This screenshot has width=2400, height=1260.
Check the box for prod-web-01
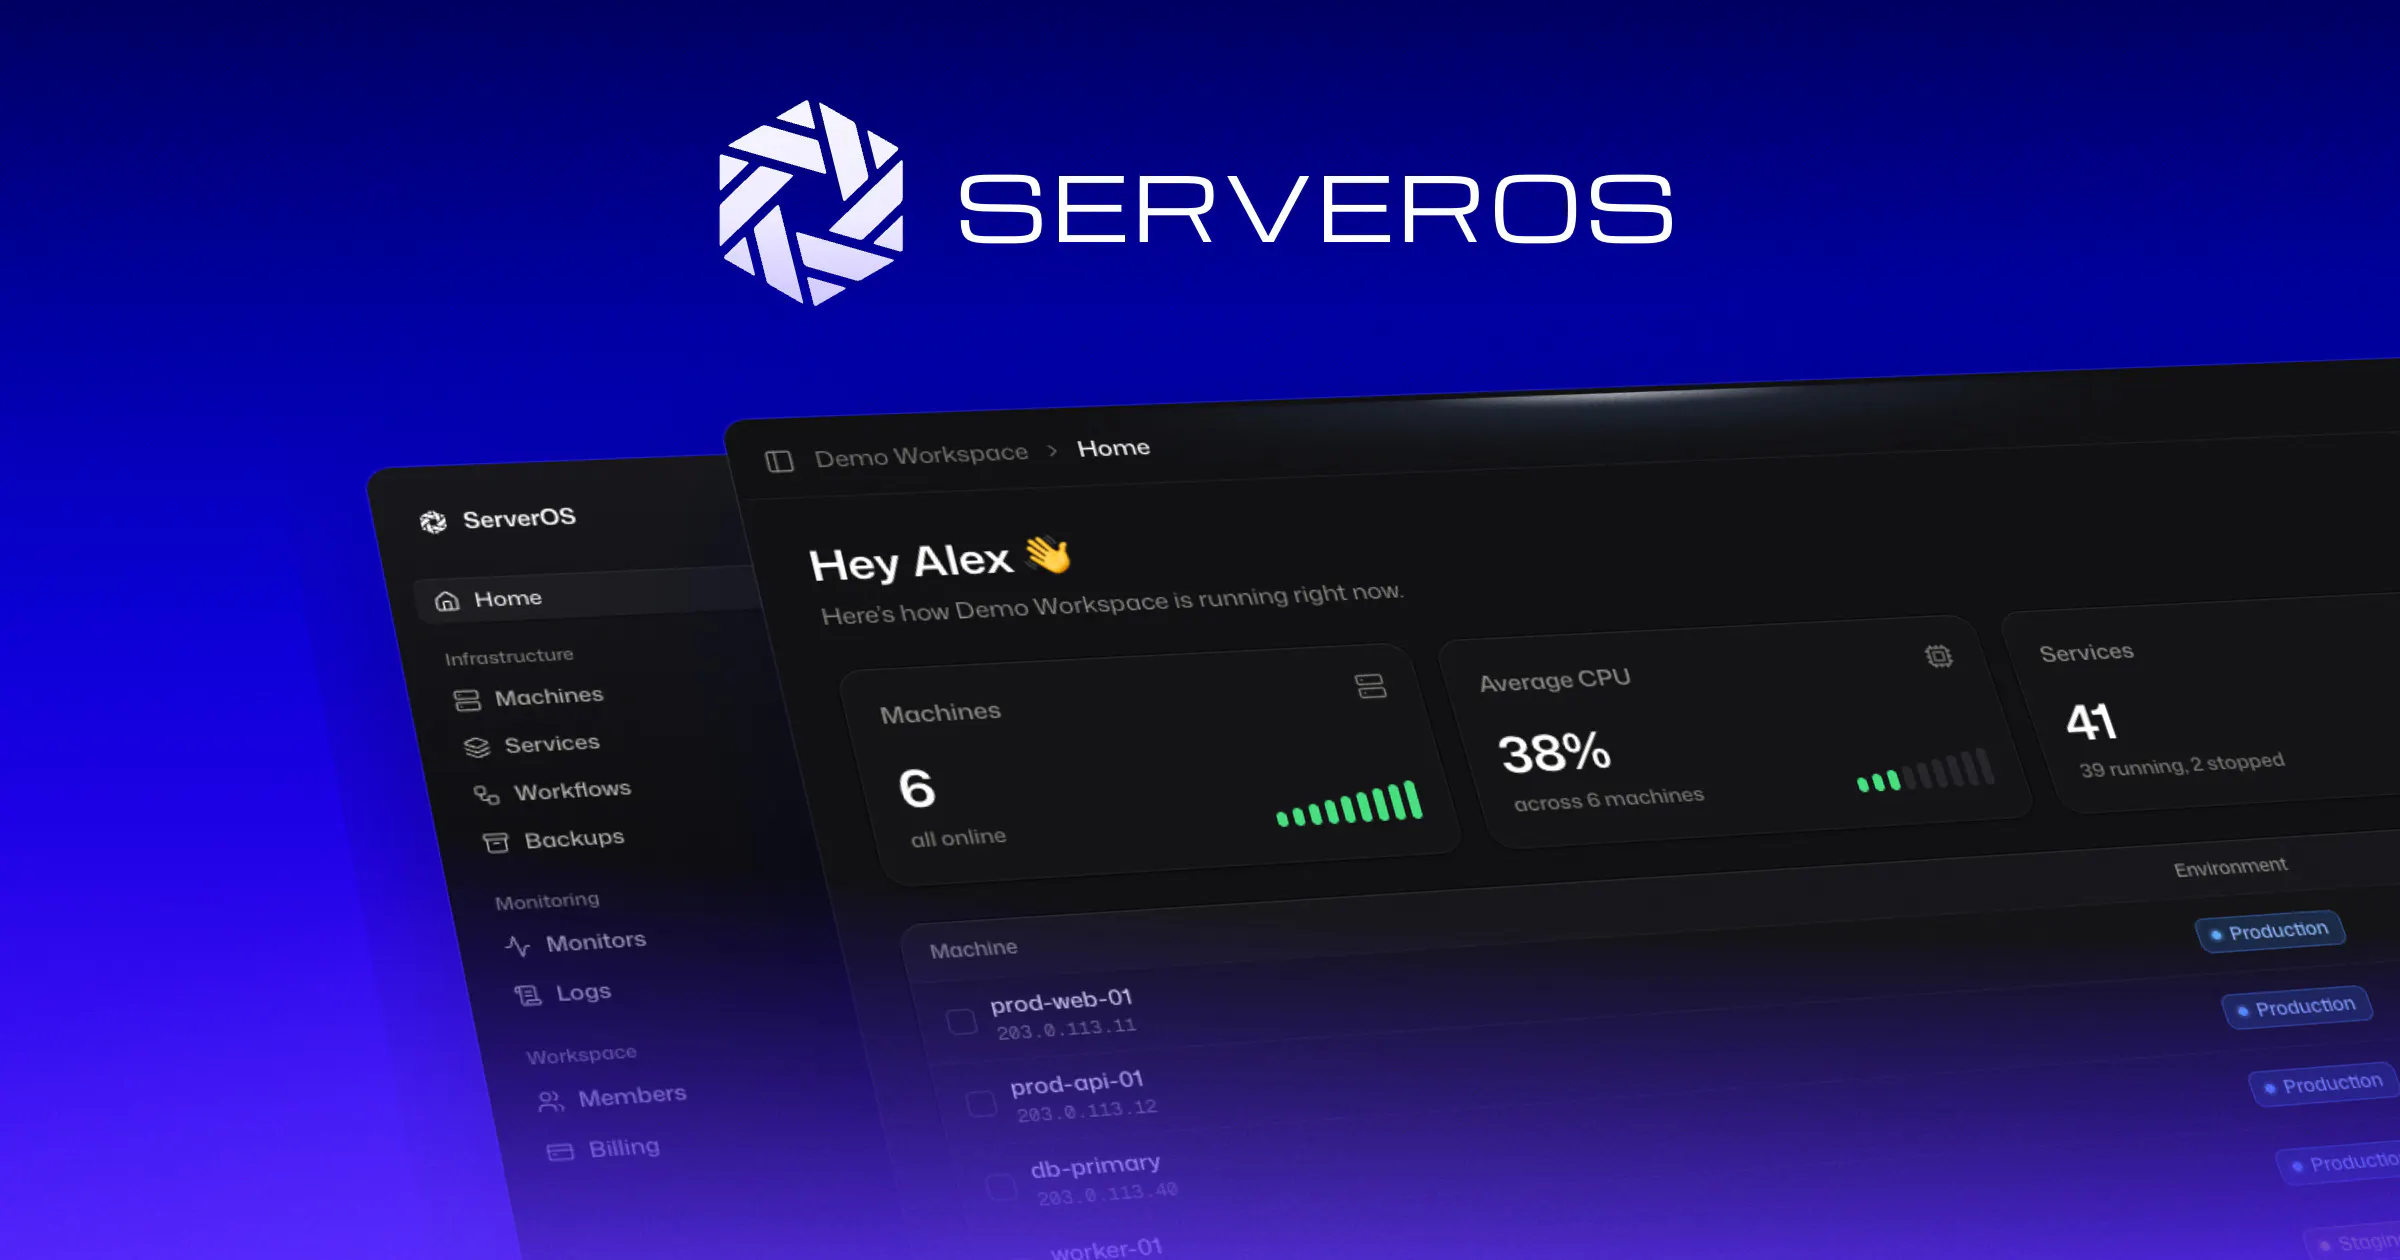961,1022
